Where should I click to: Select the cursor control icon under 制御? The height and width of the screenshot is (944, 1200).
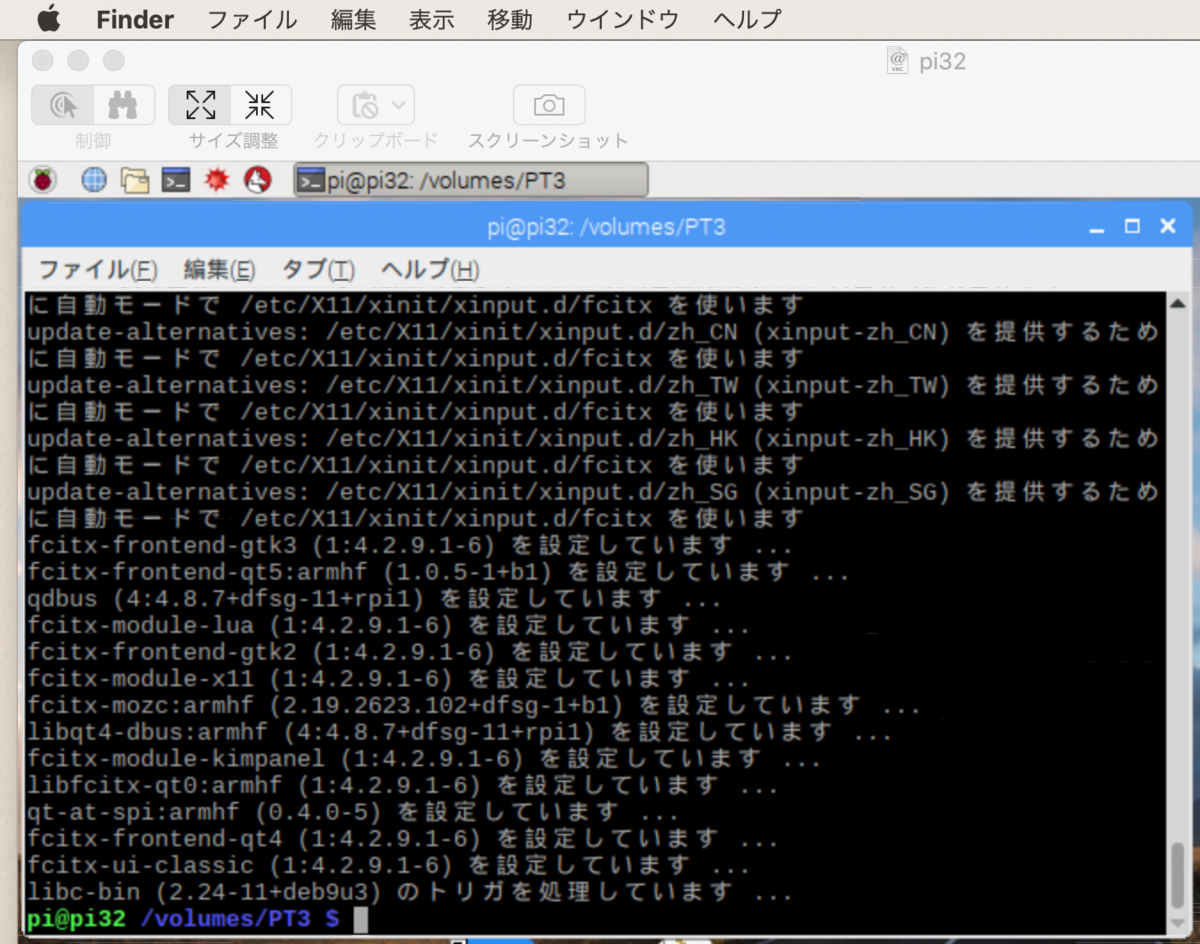60,104
